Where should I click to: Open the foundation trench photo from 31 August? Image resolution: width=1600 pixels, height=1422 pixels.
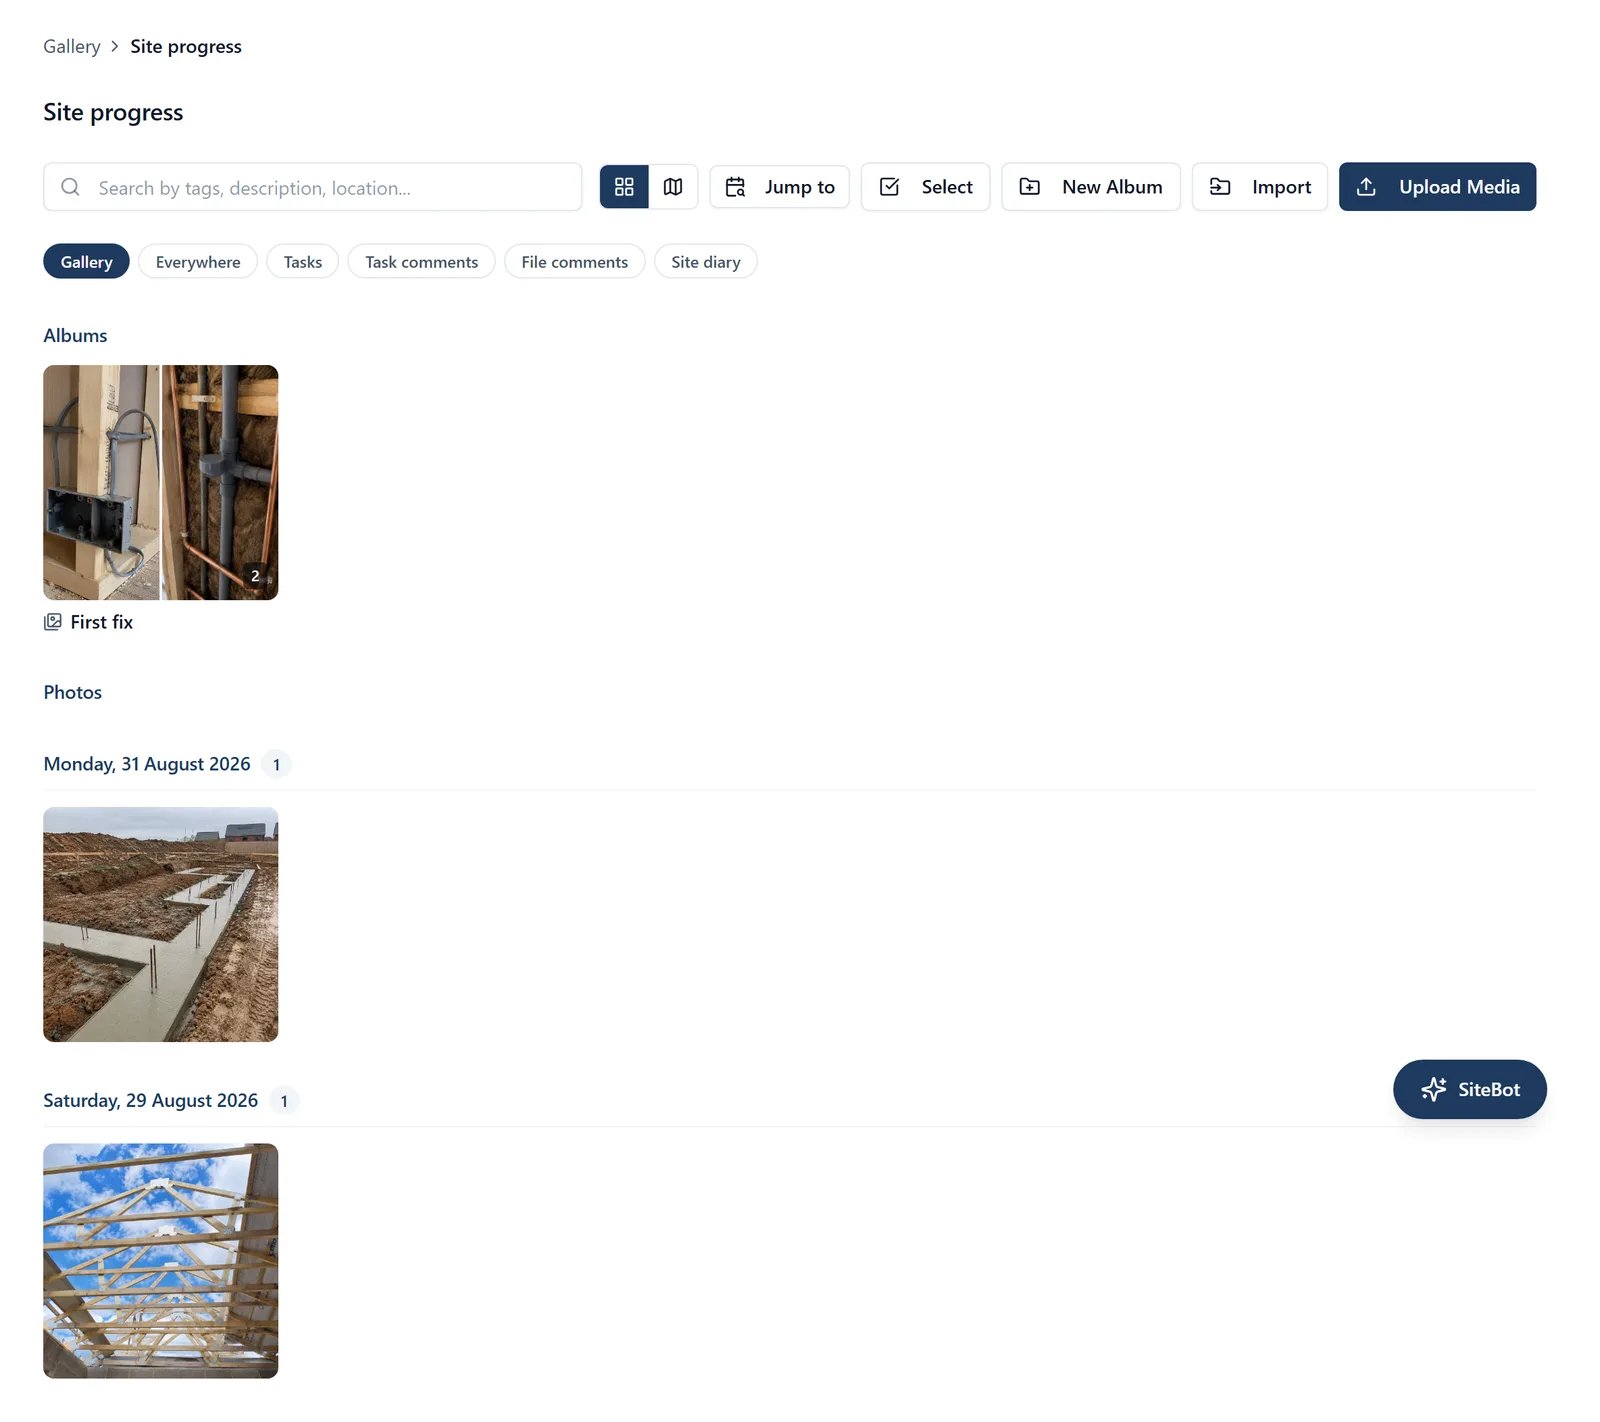pos(161,924)
